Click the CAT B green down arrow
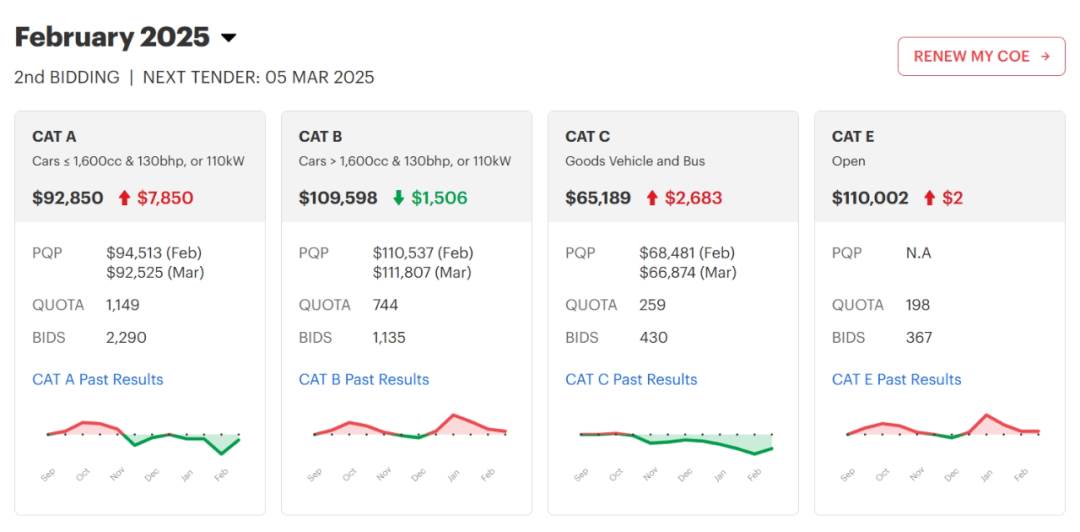This screenshot has width=1080, height=532. 399,198
